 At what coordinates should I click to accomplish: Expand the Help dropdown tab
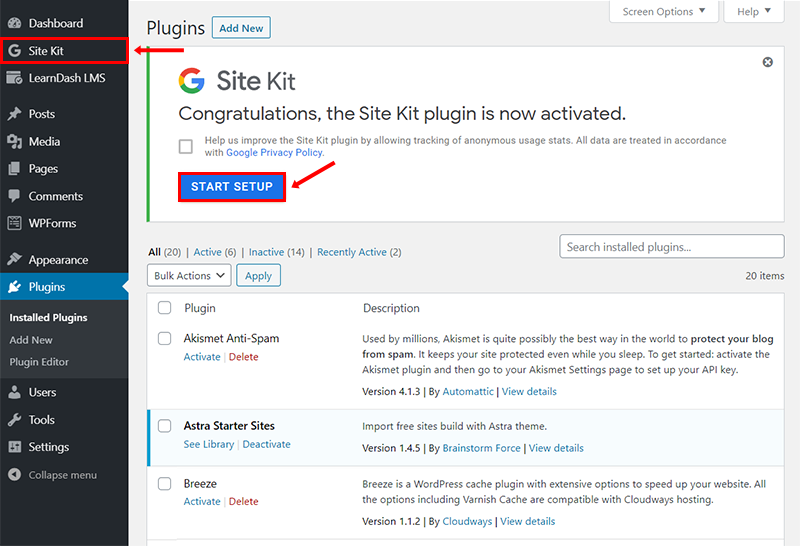(x=754, y=12)
